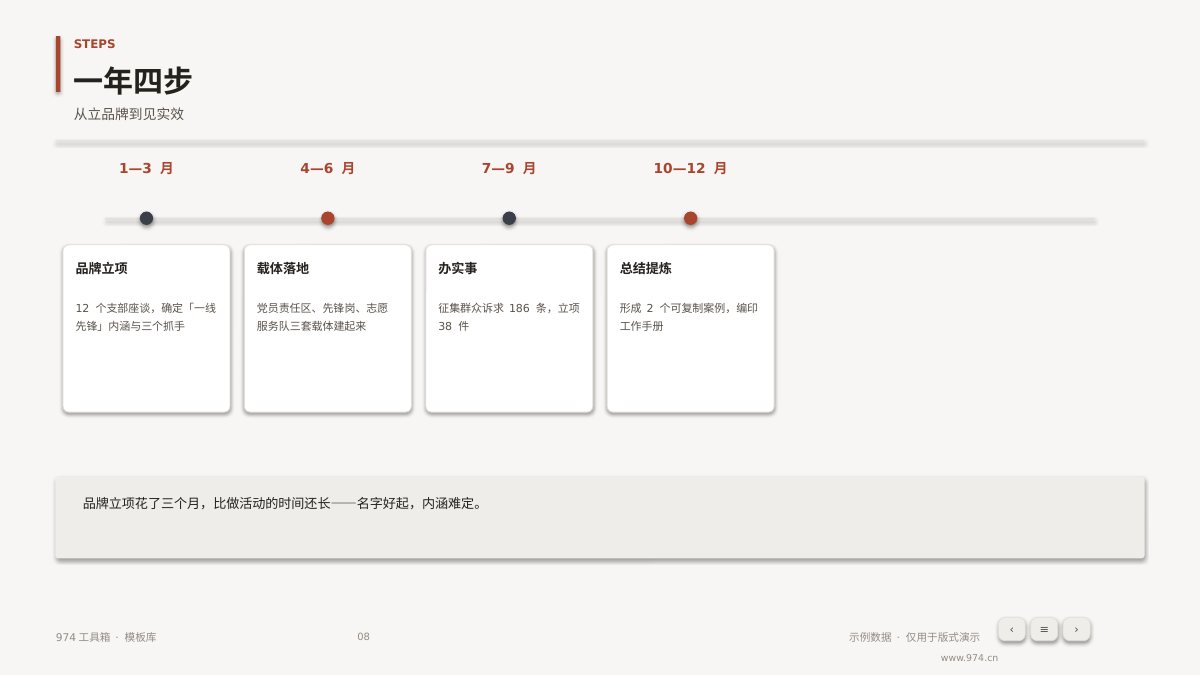The image size is (1200, 675).
Task: Click the text 形成 2 个可复制案例
Action: (x=675, y=308)
